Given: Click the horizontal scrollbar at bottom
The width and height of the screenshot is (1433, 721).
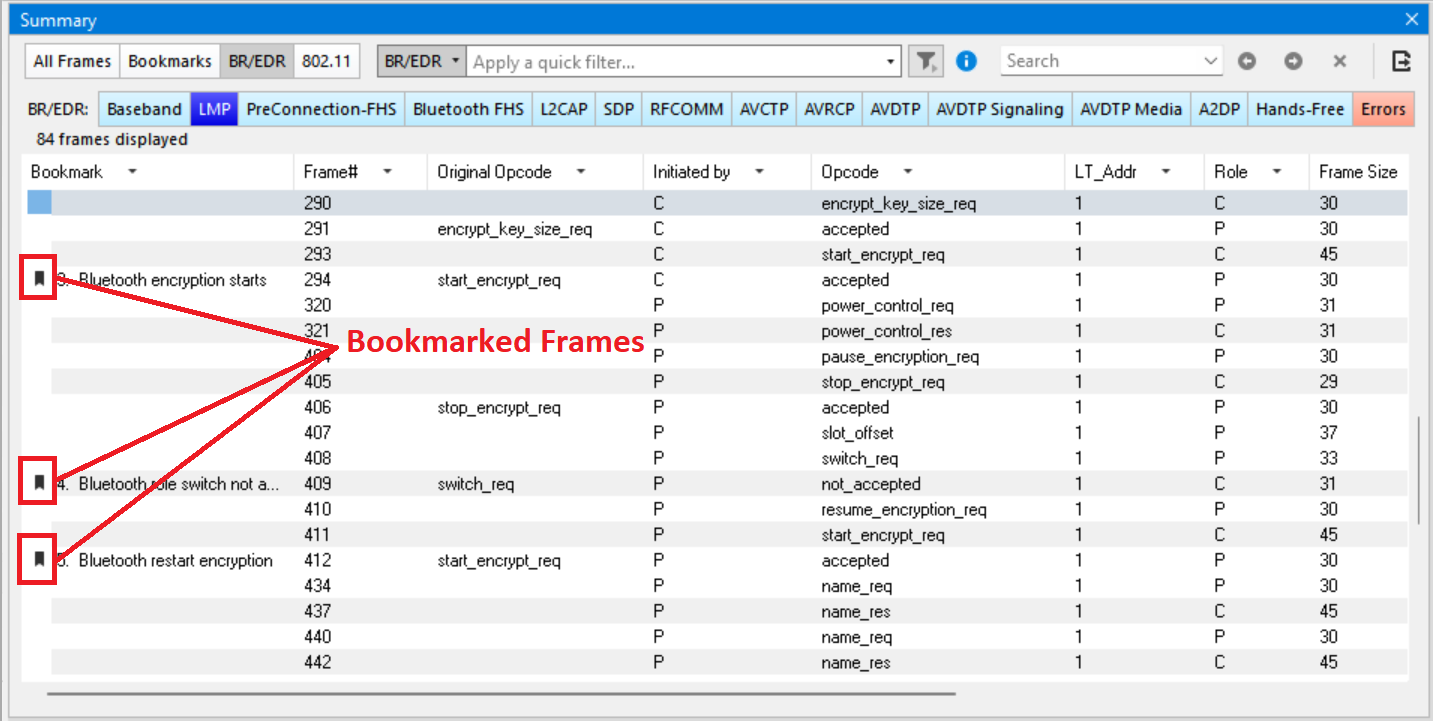Looking at the screenshot, I should 501,692.
